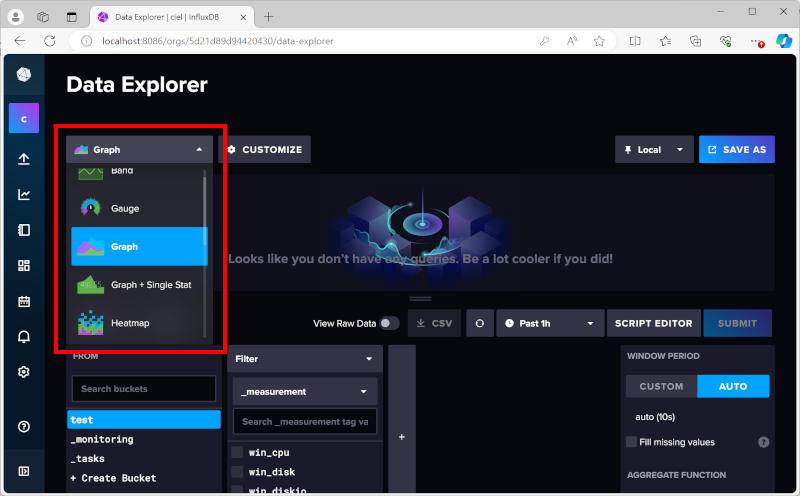Click browser profile avatar icon

[x=15, y=17]
